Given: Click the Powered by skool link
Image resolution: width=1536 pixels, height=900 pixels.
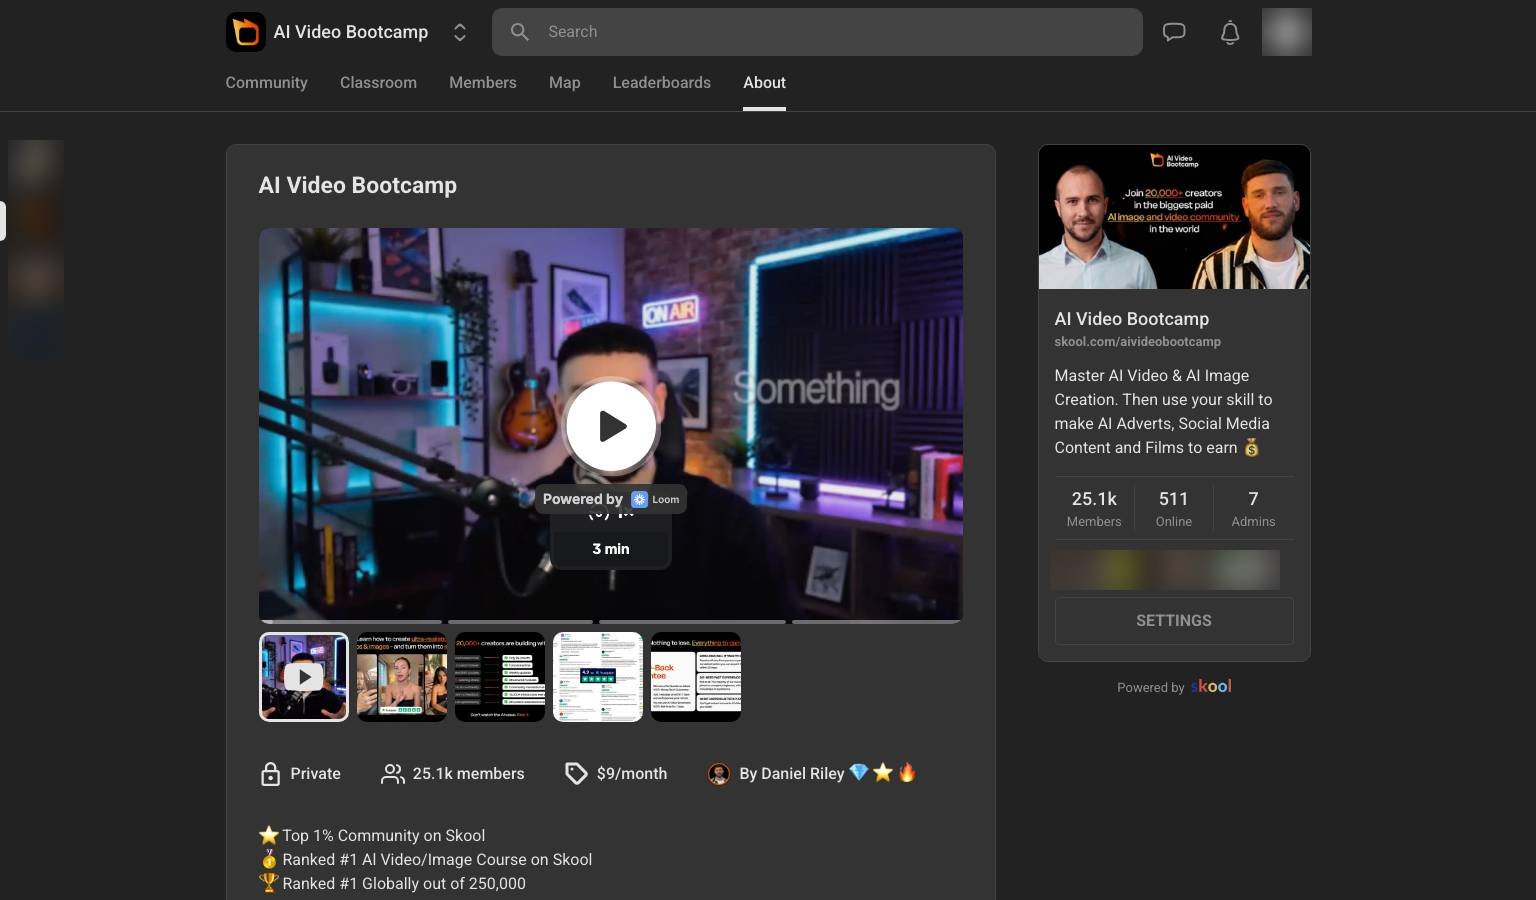Looking at the screenshot, I should tap(1174, 687).
